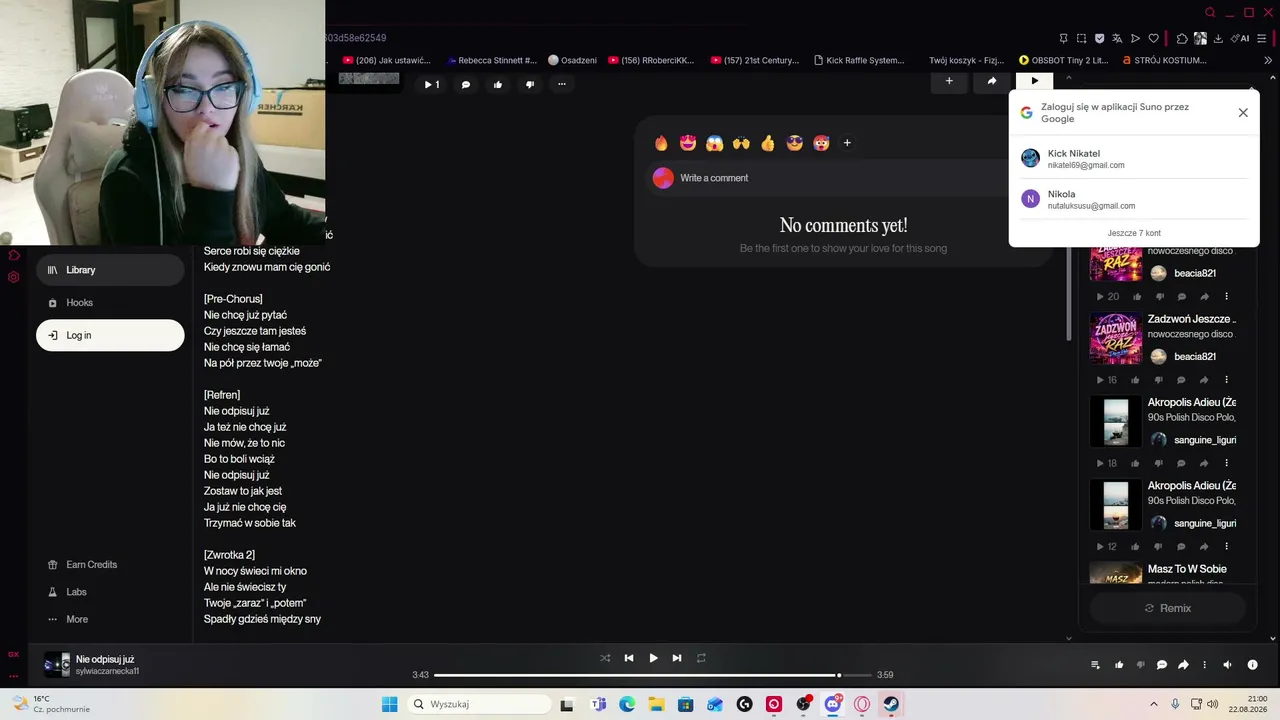Add the page to favorites with heart icon
1280x720 pixels.
point(1153,39)
